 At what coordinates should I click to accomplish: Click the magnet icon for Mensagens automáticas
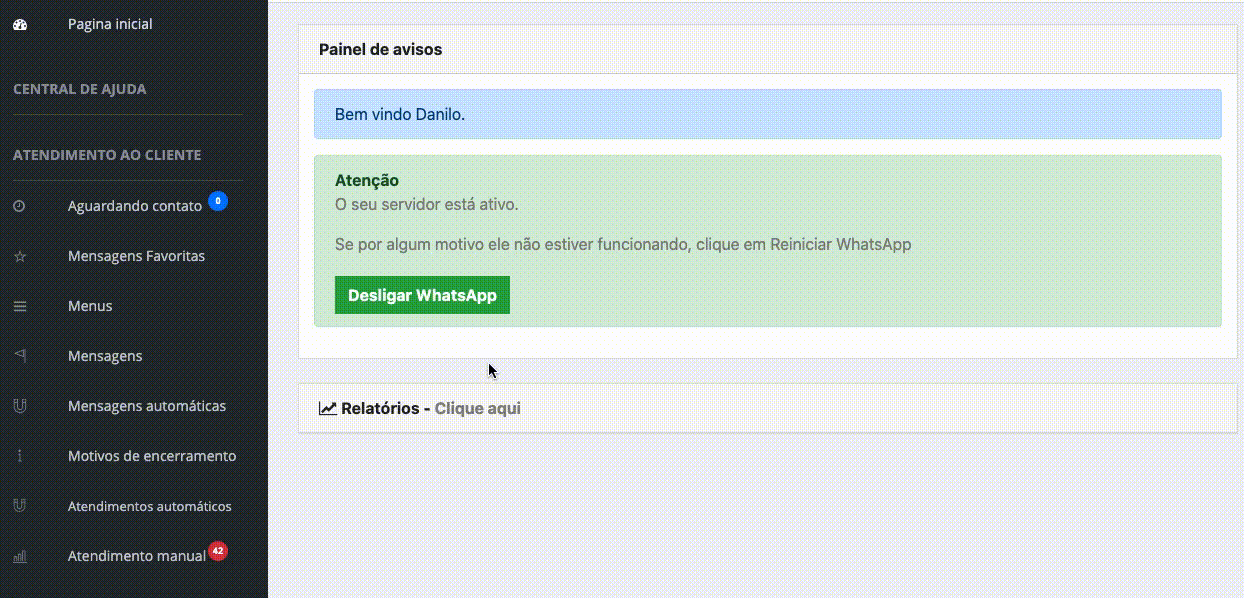(19, 406)
